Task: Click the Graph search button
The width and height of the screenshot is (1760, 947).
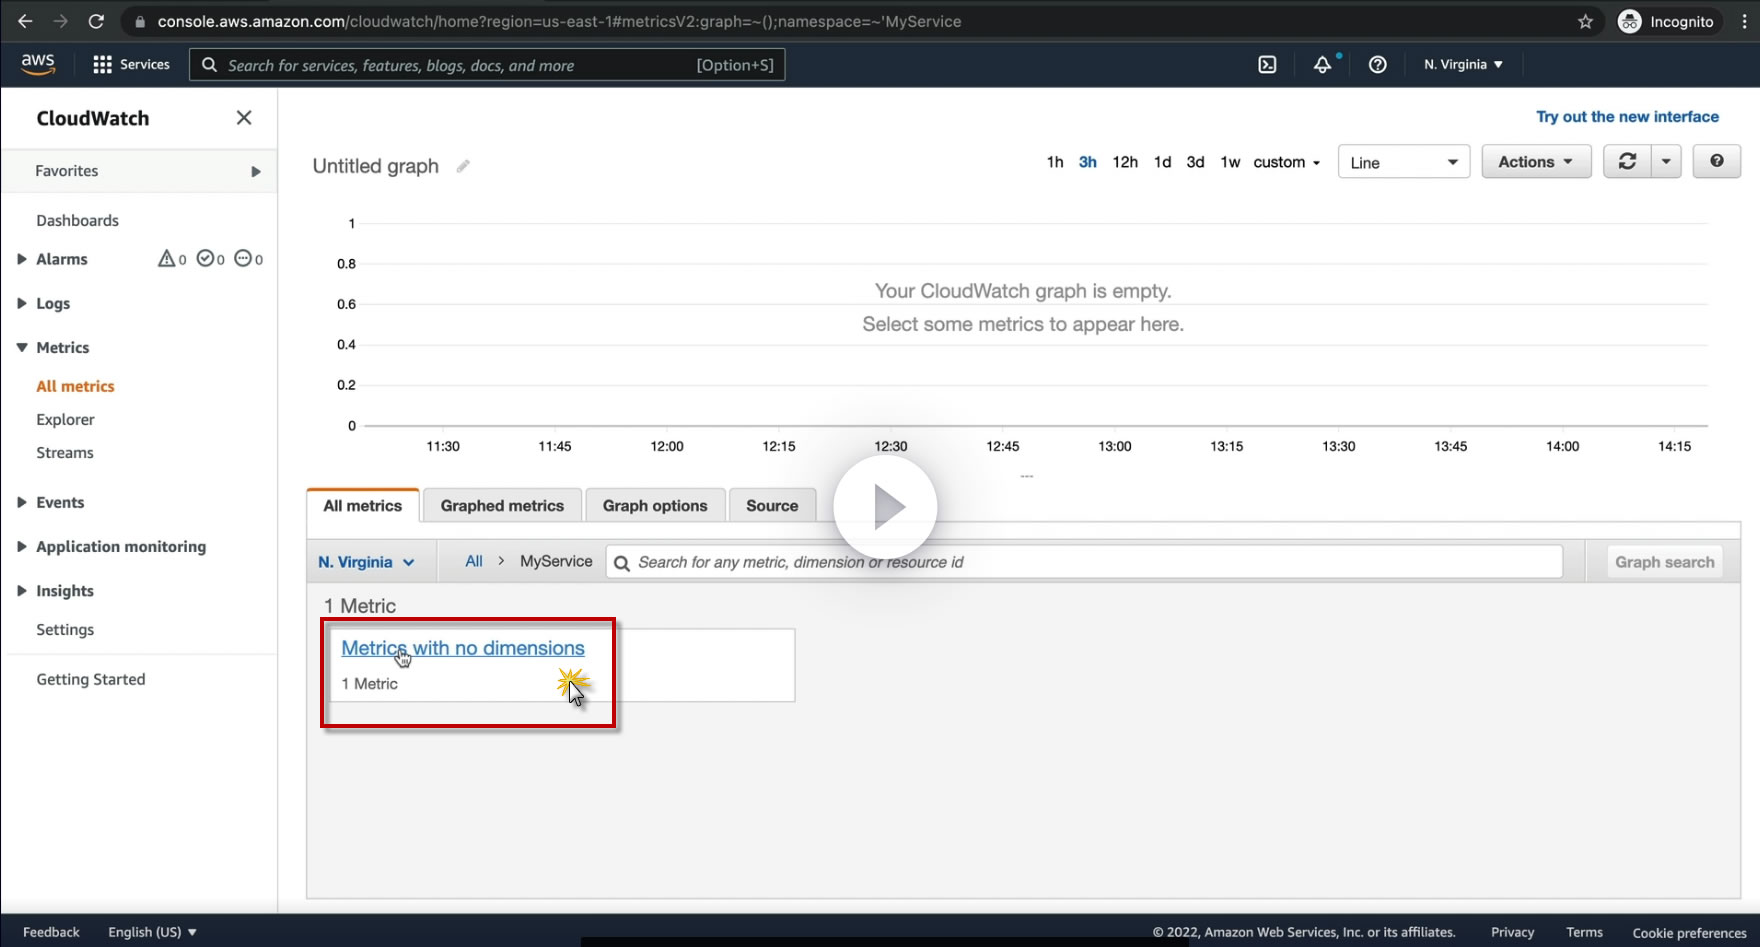Action: click(x=1665, y=562)
